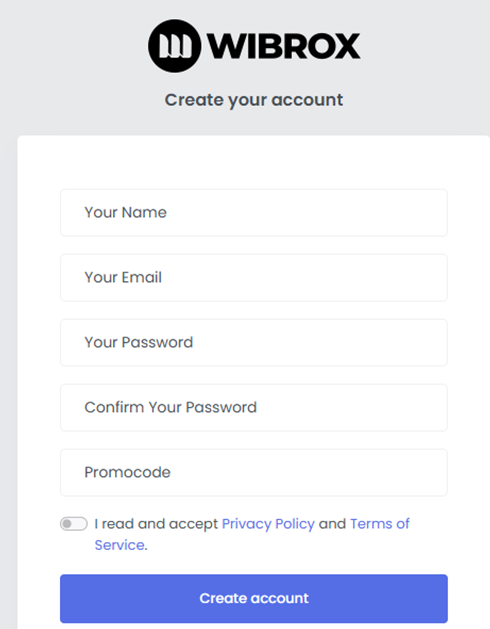Screen dimensions: 490x629
Task: Submit with the Create account button
Action: point(254,599)
